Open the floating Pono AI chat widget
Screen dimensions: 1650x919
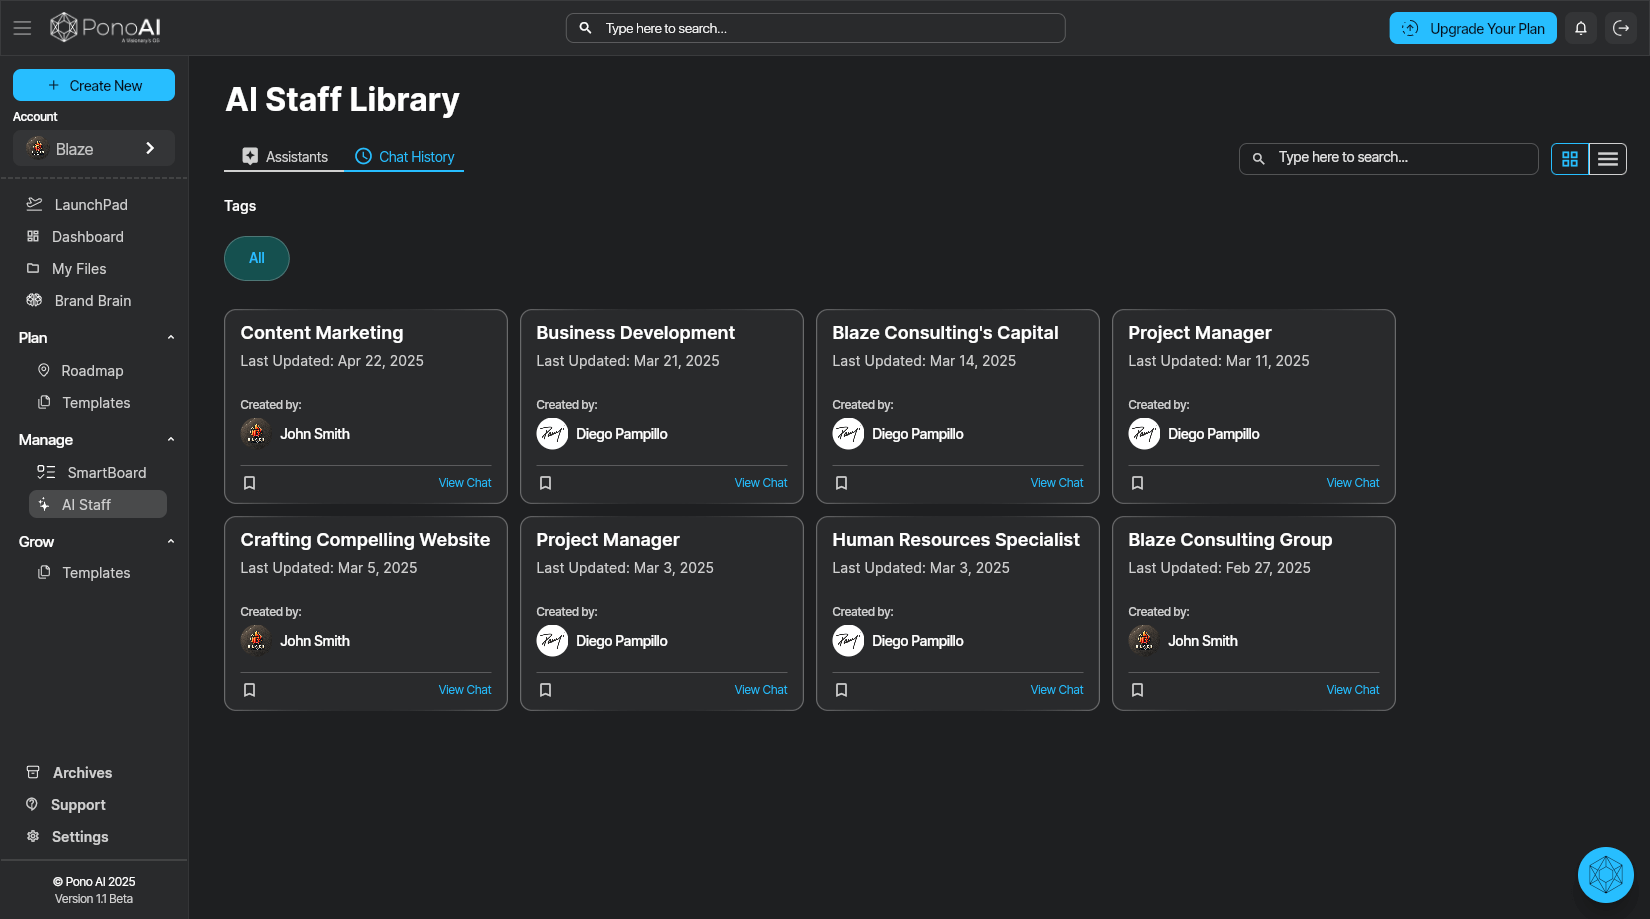[1605, 875]
